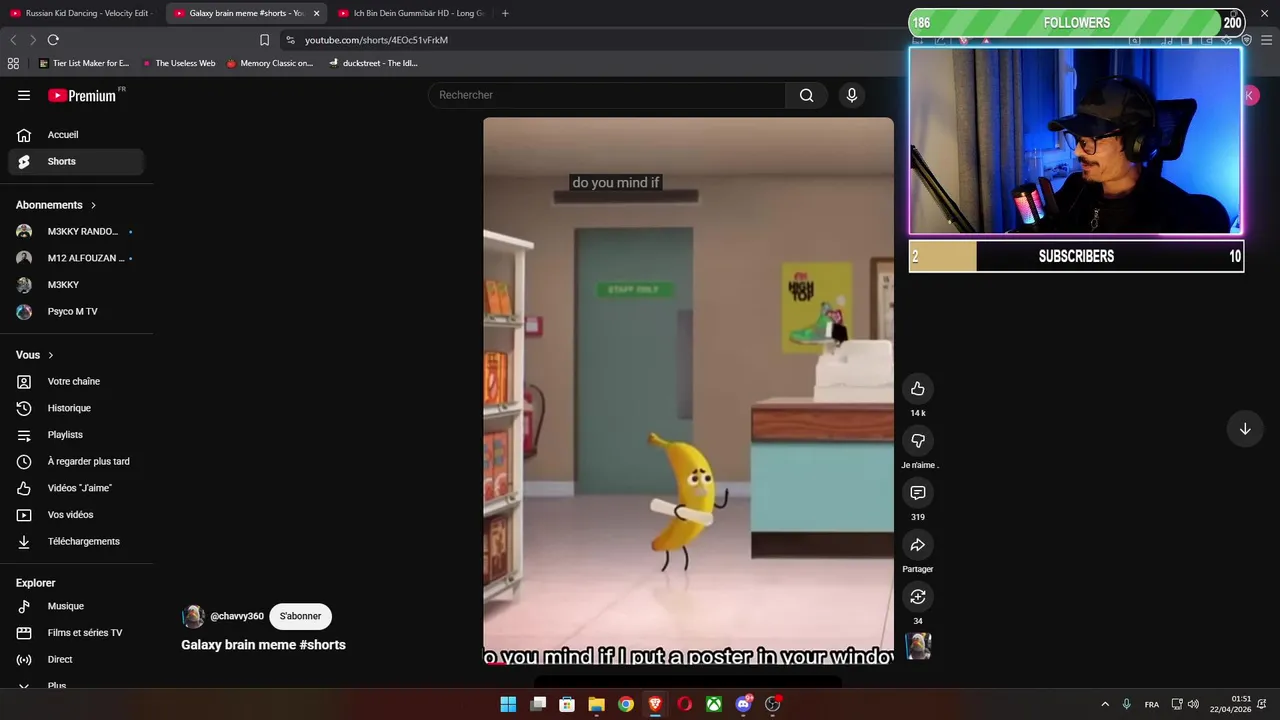Go forward in browser history
The image size is (1280, 720).
point(33,40)
